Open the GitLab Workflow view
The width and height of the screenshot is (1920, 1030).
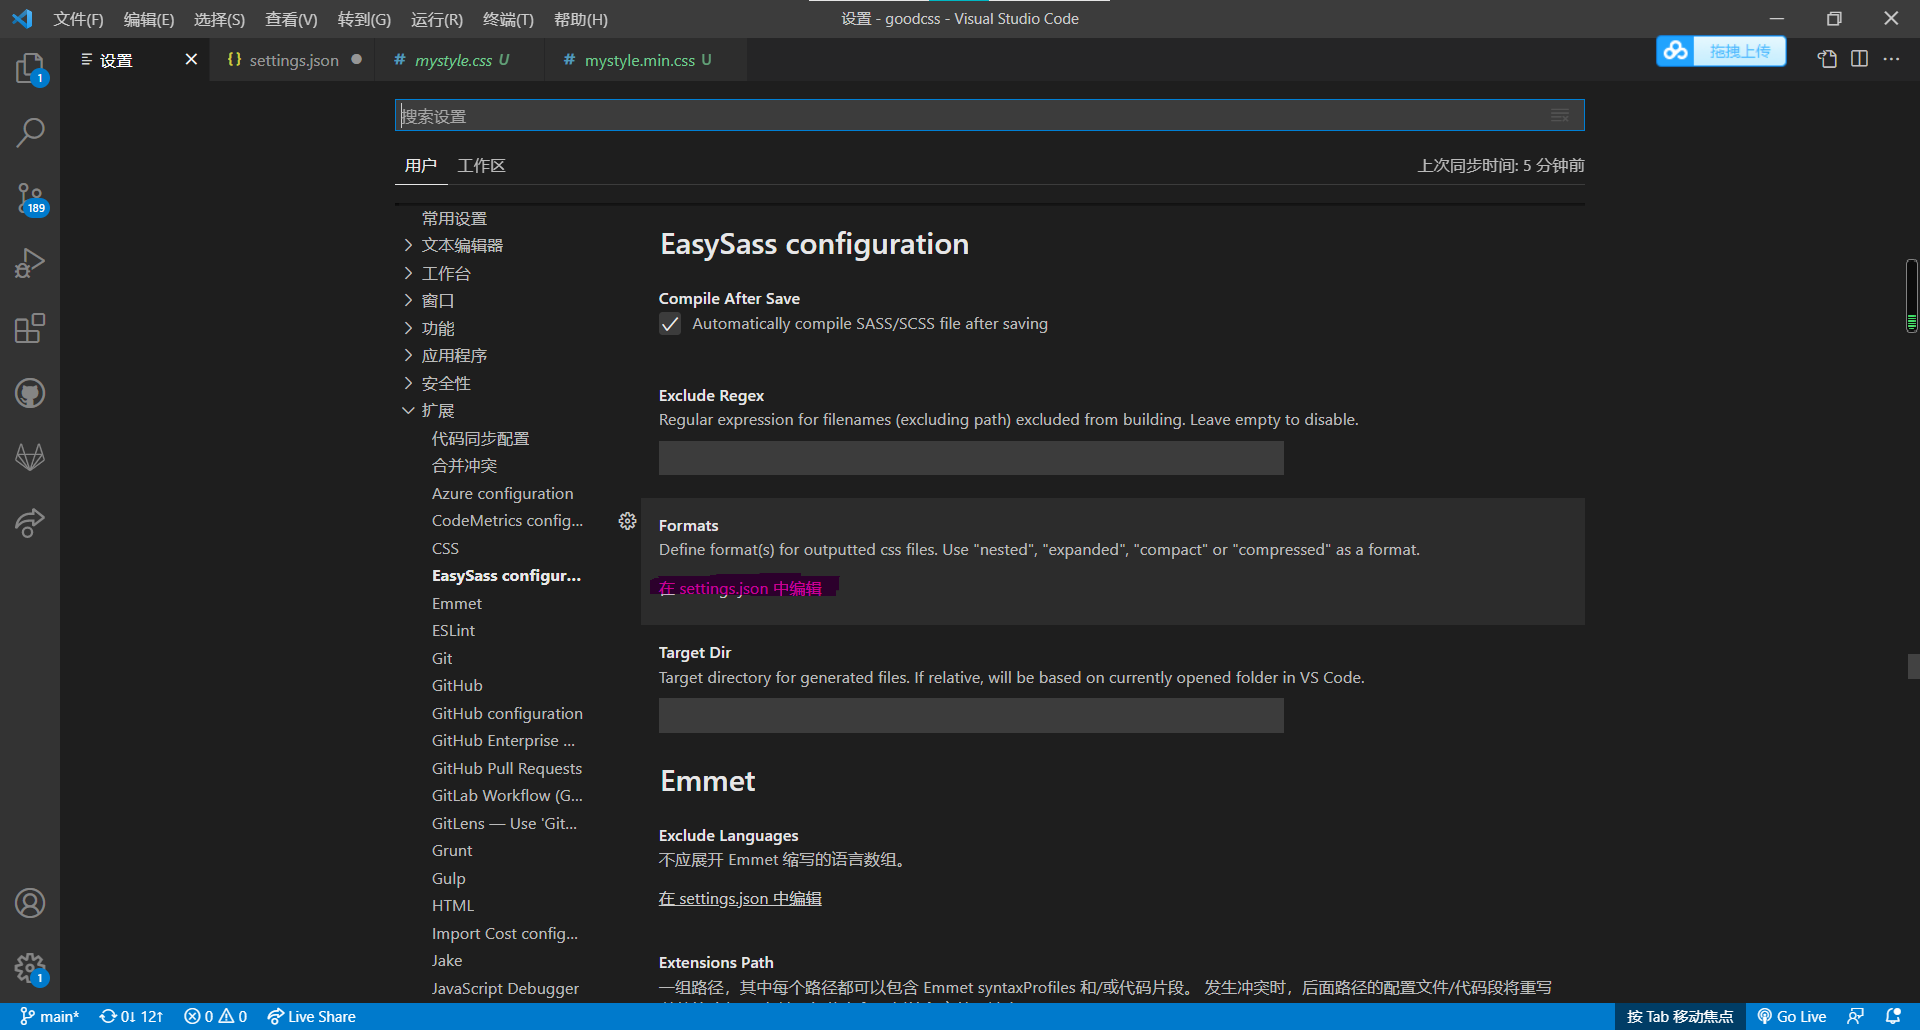pos(30,458)
